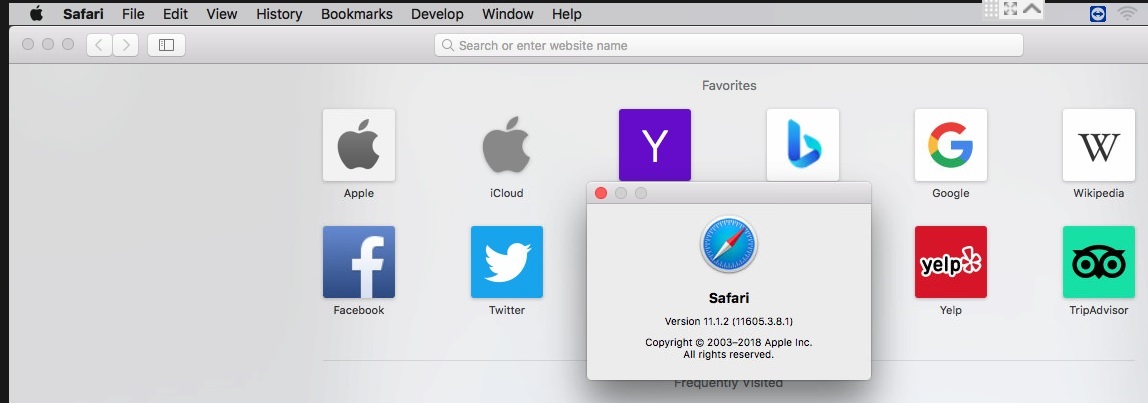
Task: Collapse the remote toolbar with up chevron
Action: 1032,9
